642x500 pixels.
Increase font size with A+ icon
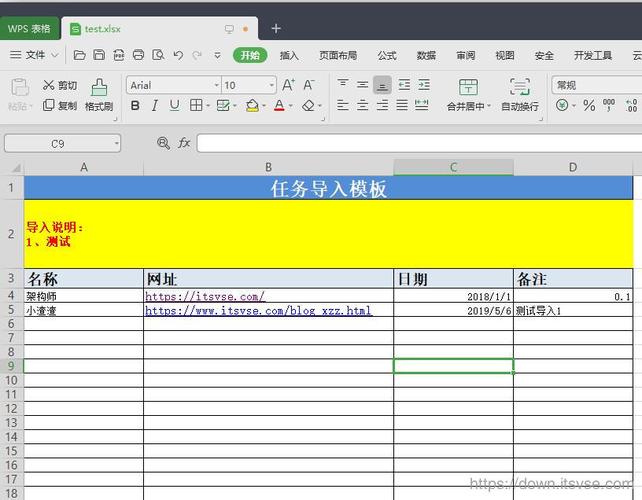click(289, 85)
